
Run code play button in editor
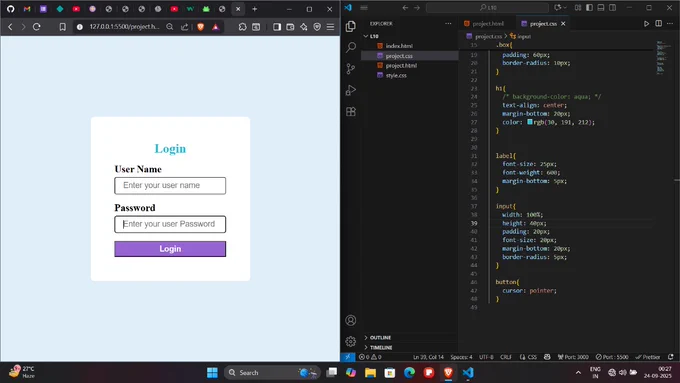(646, 23)
